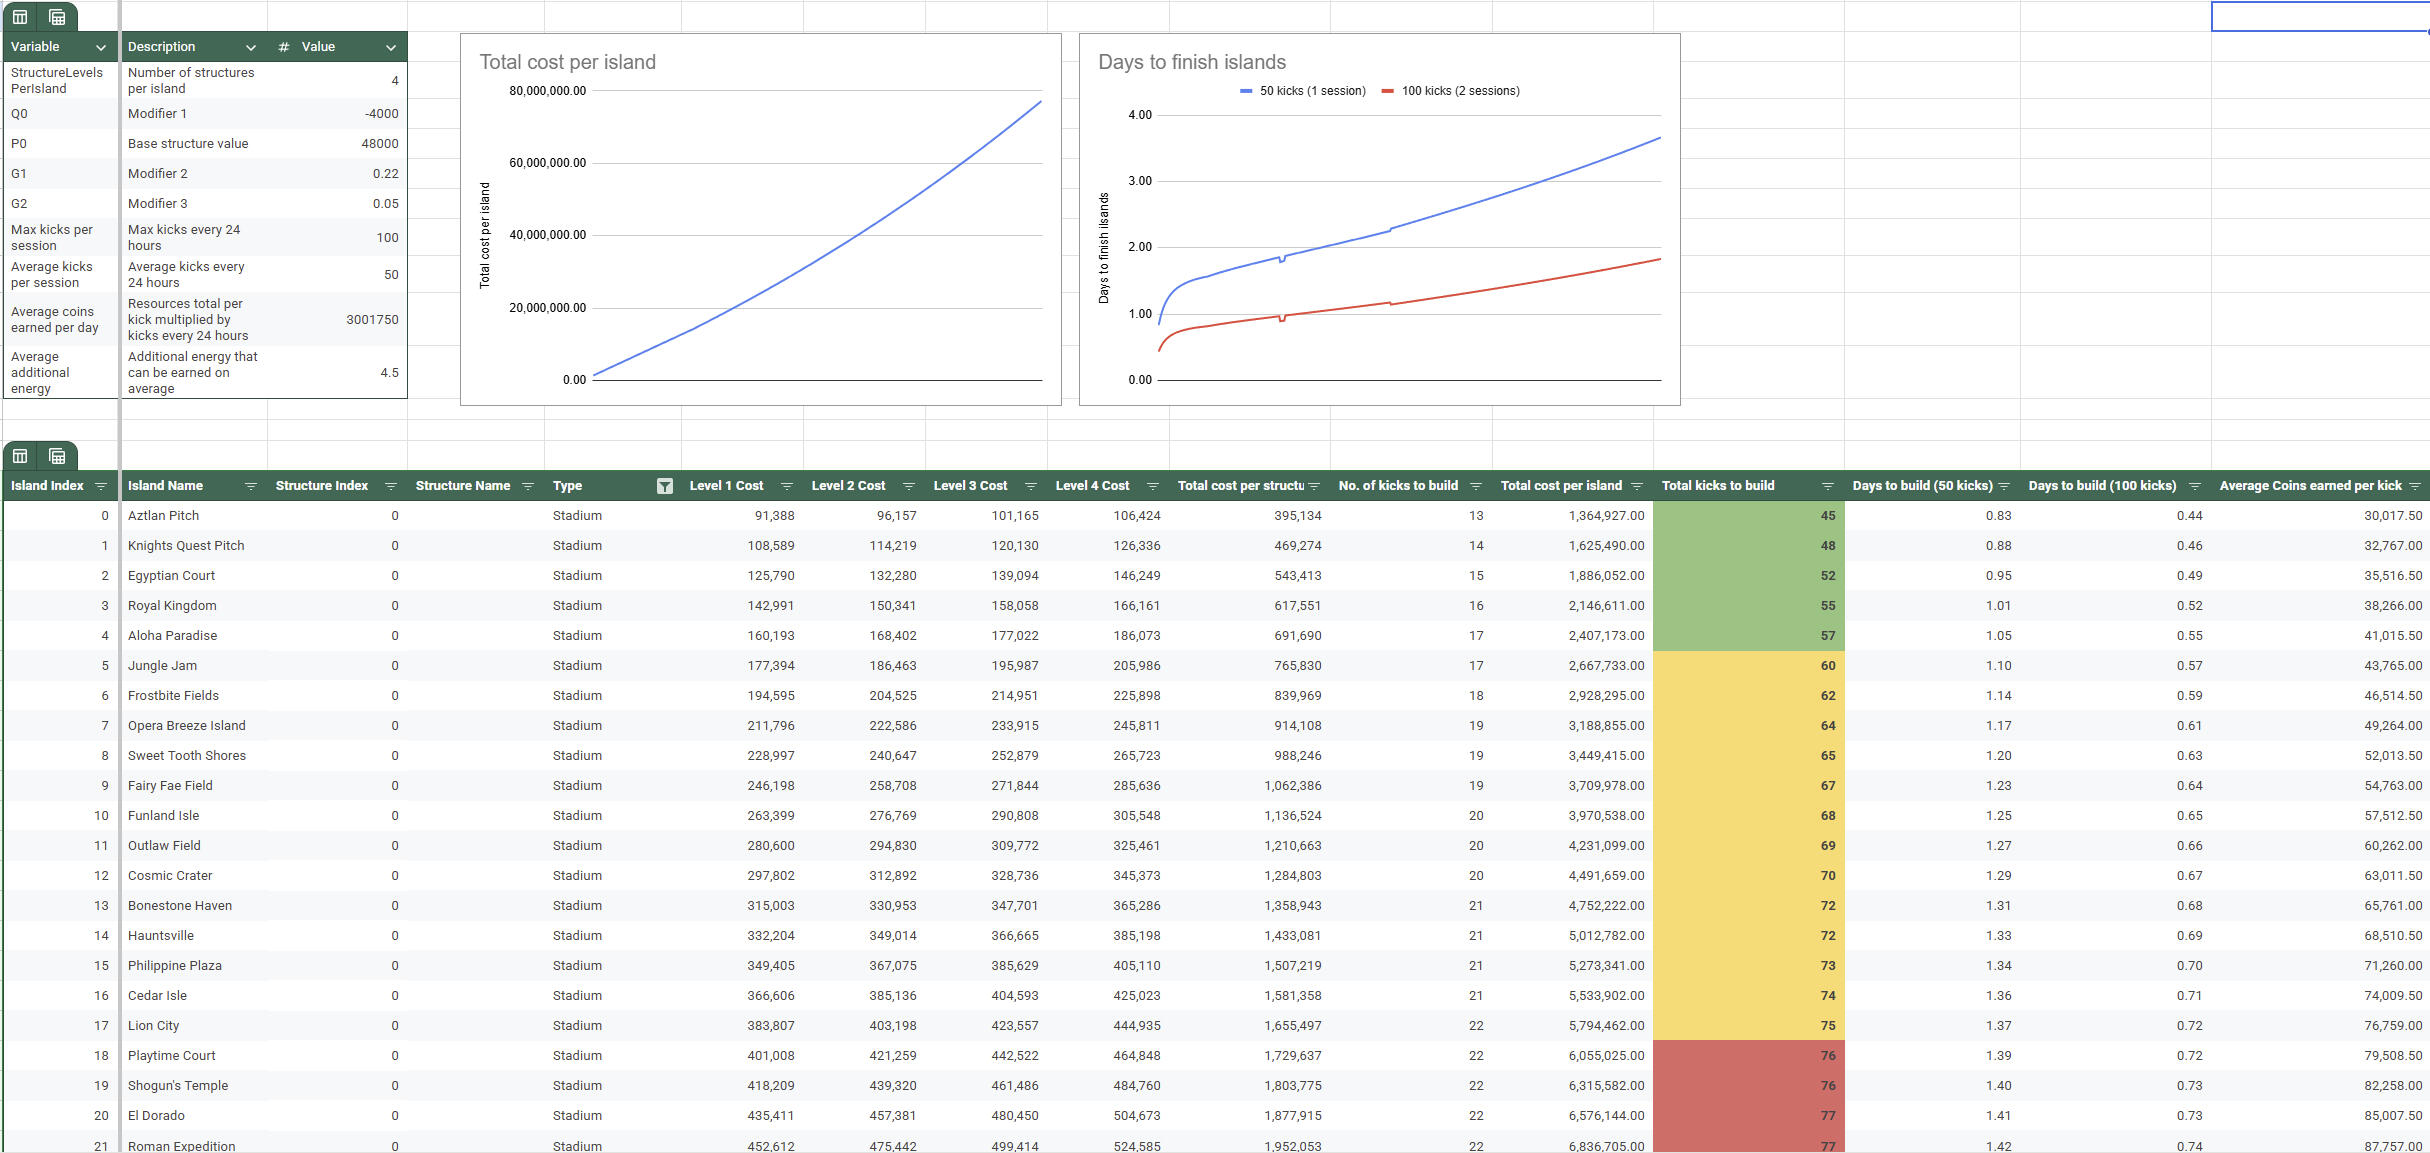The height and width of the screenshot is (1153, 2430).
Task: Open the Value column dropdown arrow
Action: 391,47
